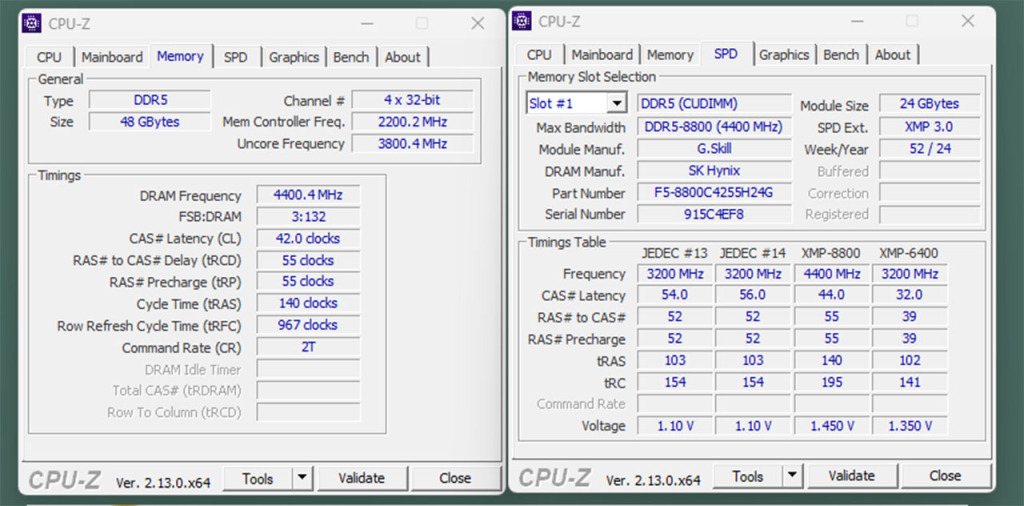Click the 4400 MHz frequency cell
Screen dimensions: 1024x506
[831, 274]
